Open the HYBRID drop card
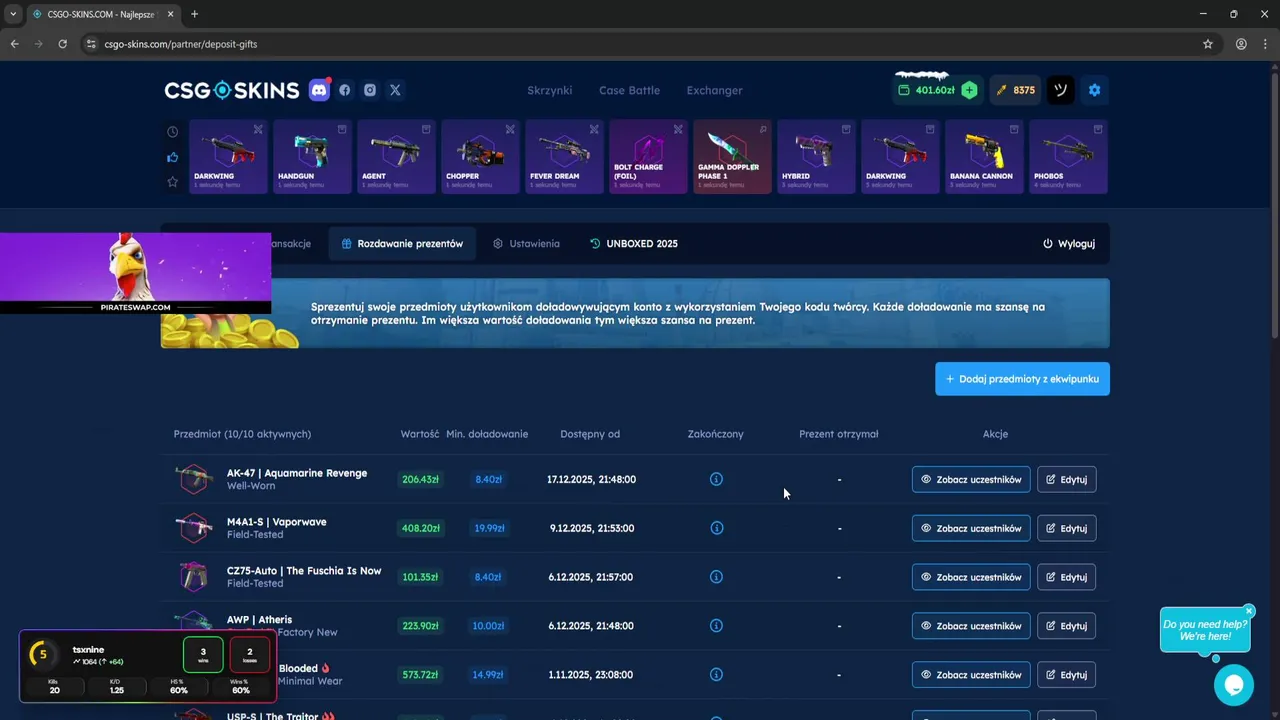Viewport: 1280px width, 720px height. click(x=816, y=157)
